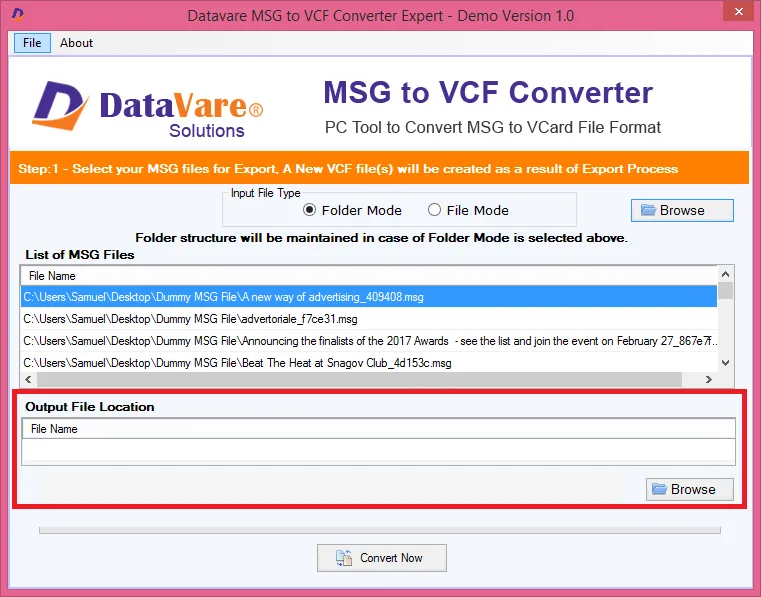Click the MSG list horizontal scroll left arrow
This screenshot has height=597, width=761.
coord(28,380)
